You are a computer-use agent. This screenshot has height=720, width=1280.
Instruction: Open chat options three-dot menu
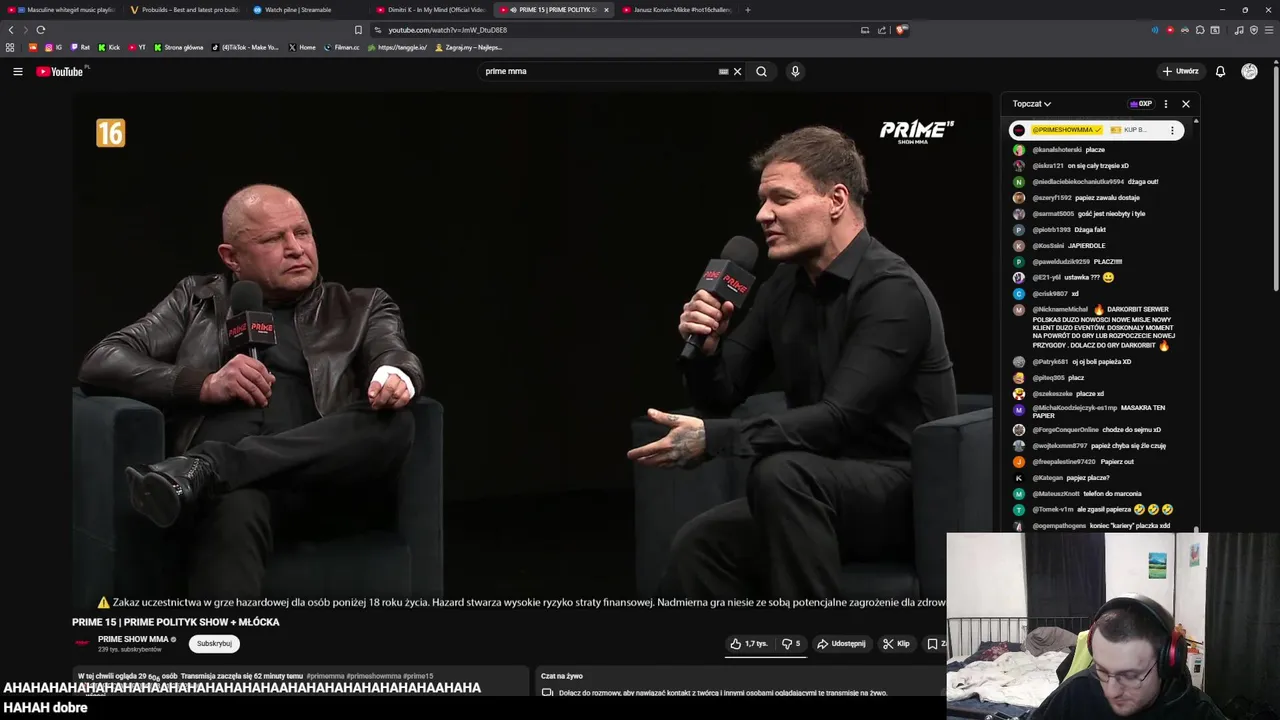coord(1165,104)
